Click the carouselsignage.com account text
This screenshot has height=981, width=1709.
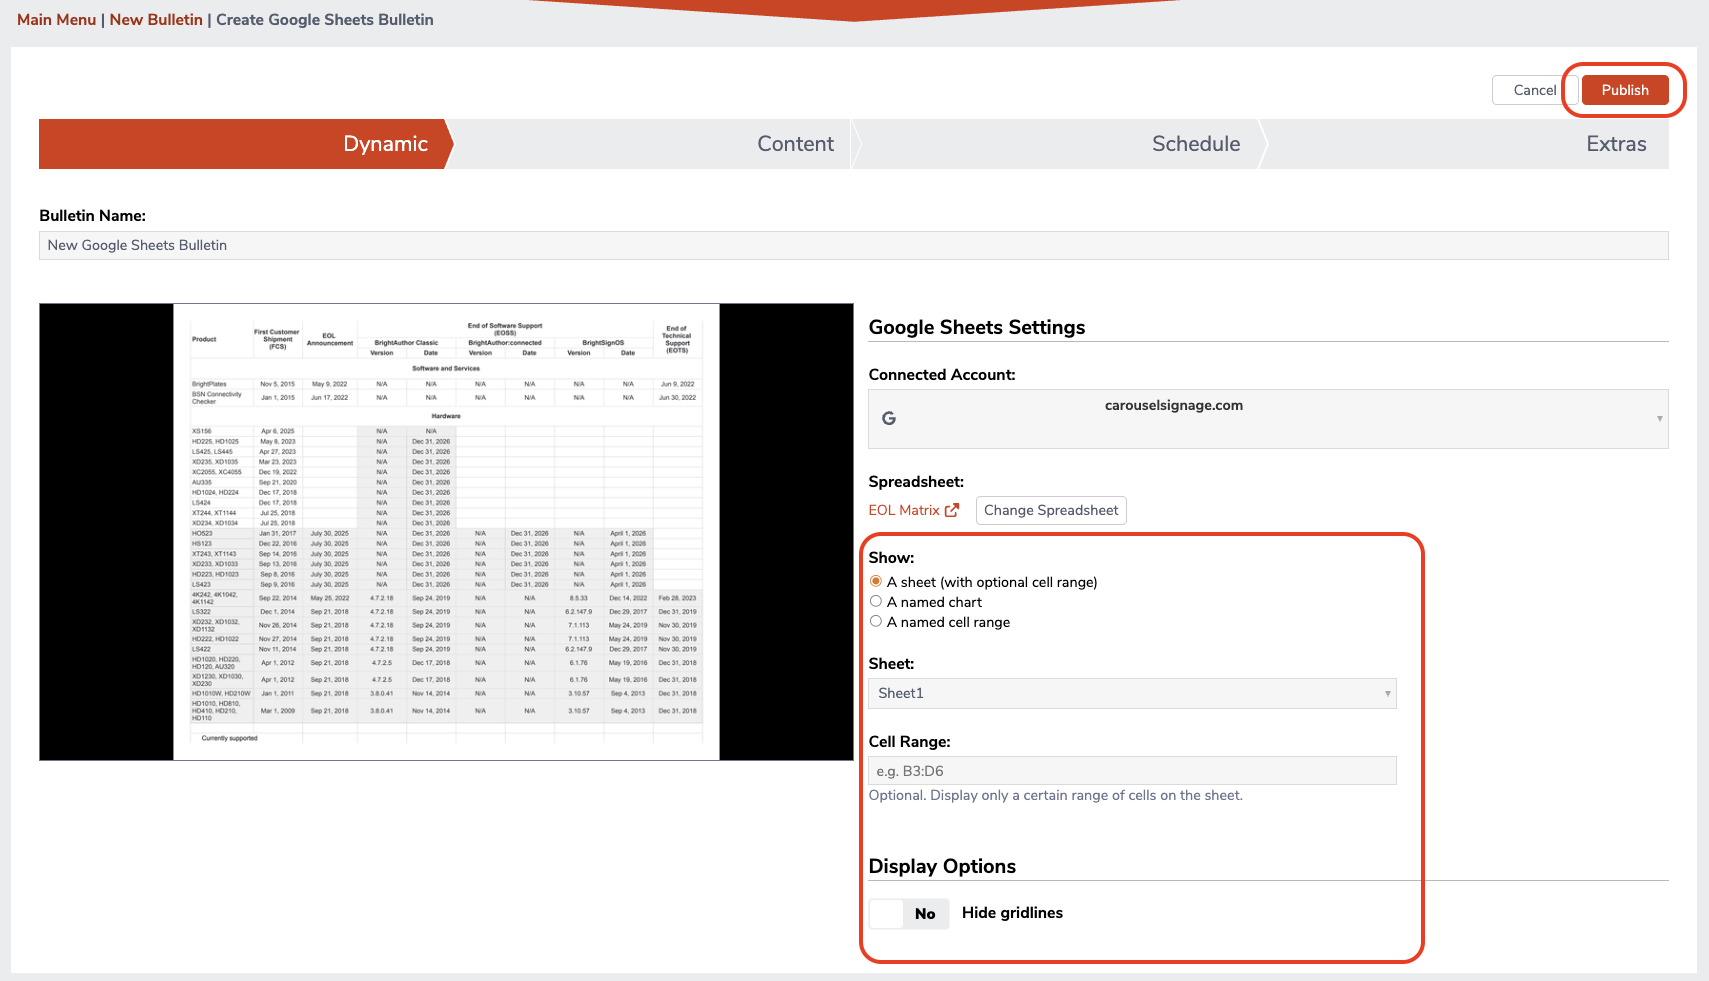(1174, 405)
